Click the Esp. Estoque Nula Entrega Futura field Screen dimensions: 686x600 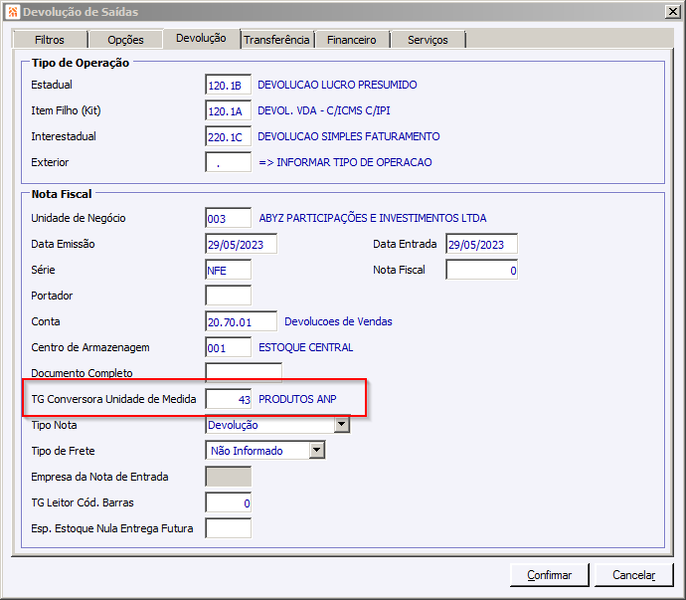click(228, 528)
